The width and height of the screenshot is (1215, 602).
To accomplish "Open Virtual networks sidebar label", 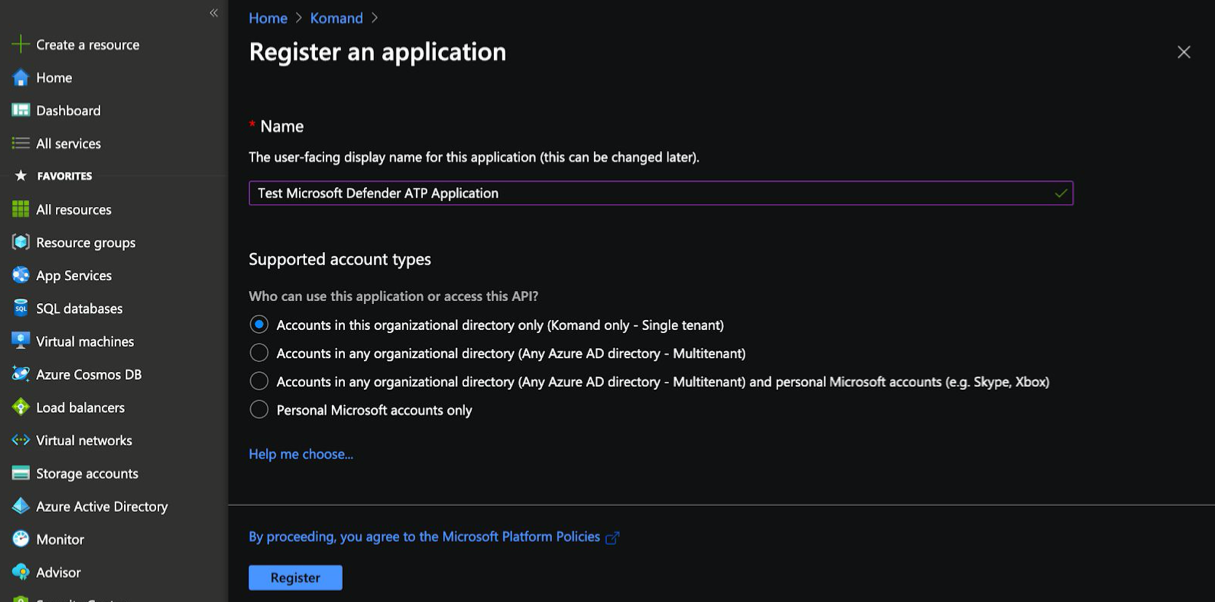I will (x=84, y=440).
